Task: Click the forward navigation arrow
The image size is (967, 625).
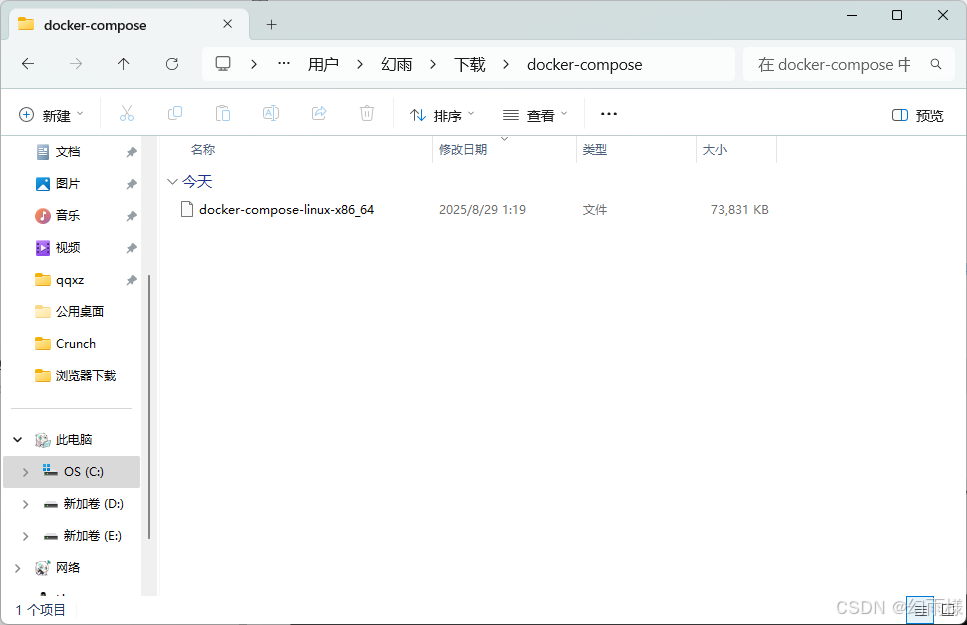Action: (x=76, y=64)
